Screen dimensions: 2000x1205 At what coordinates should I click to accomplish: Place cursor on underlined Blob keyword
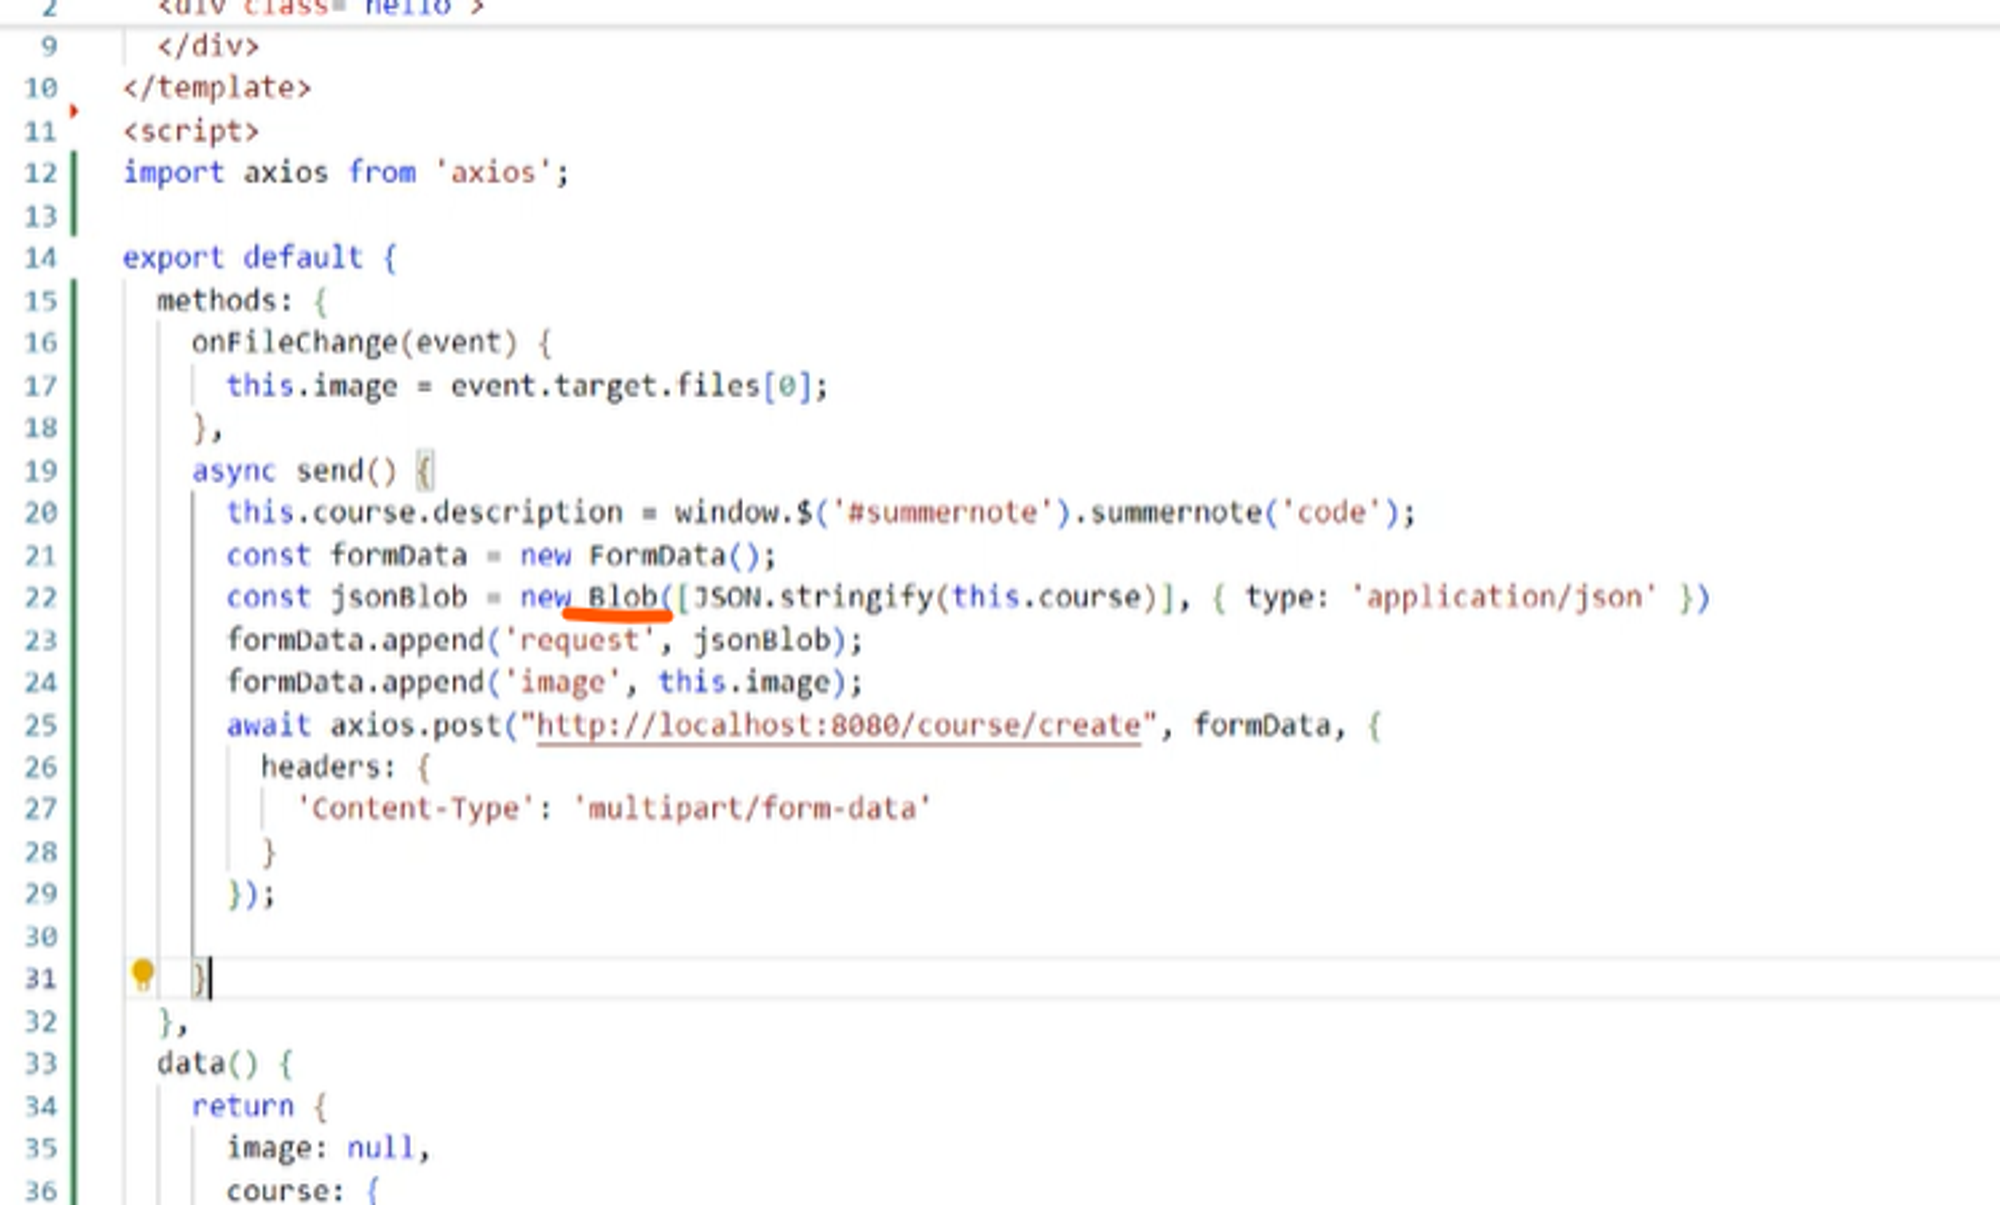622,597
